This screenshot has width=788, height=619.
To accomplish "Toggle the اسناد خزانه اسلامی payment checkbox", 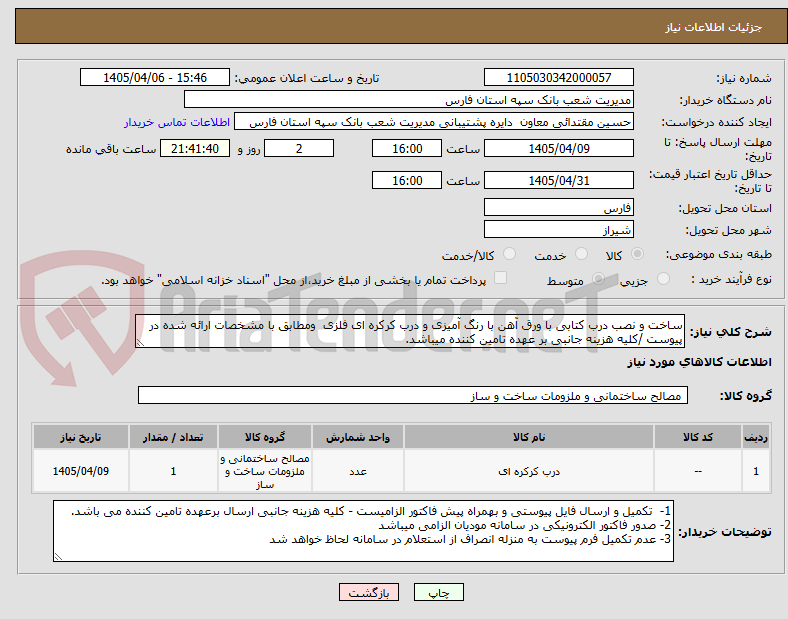I will point(500,278).
